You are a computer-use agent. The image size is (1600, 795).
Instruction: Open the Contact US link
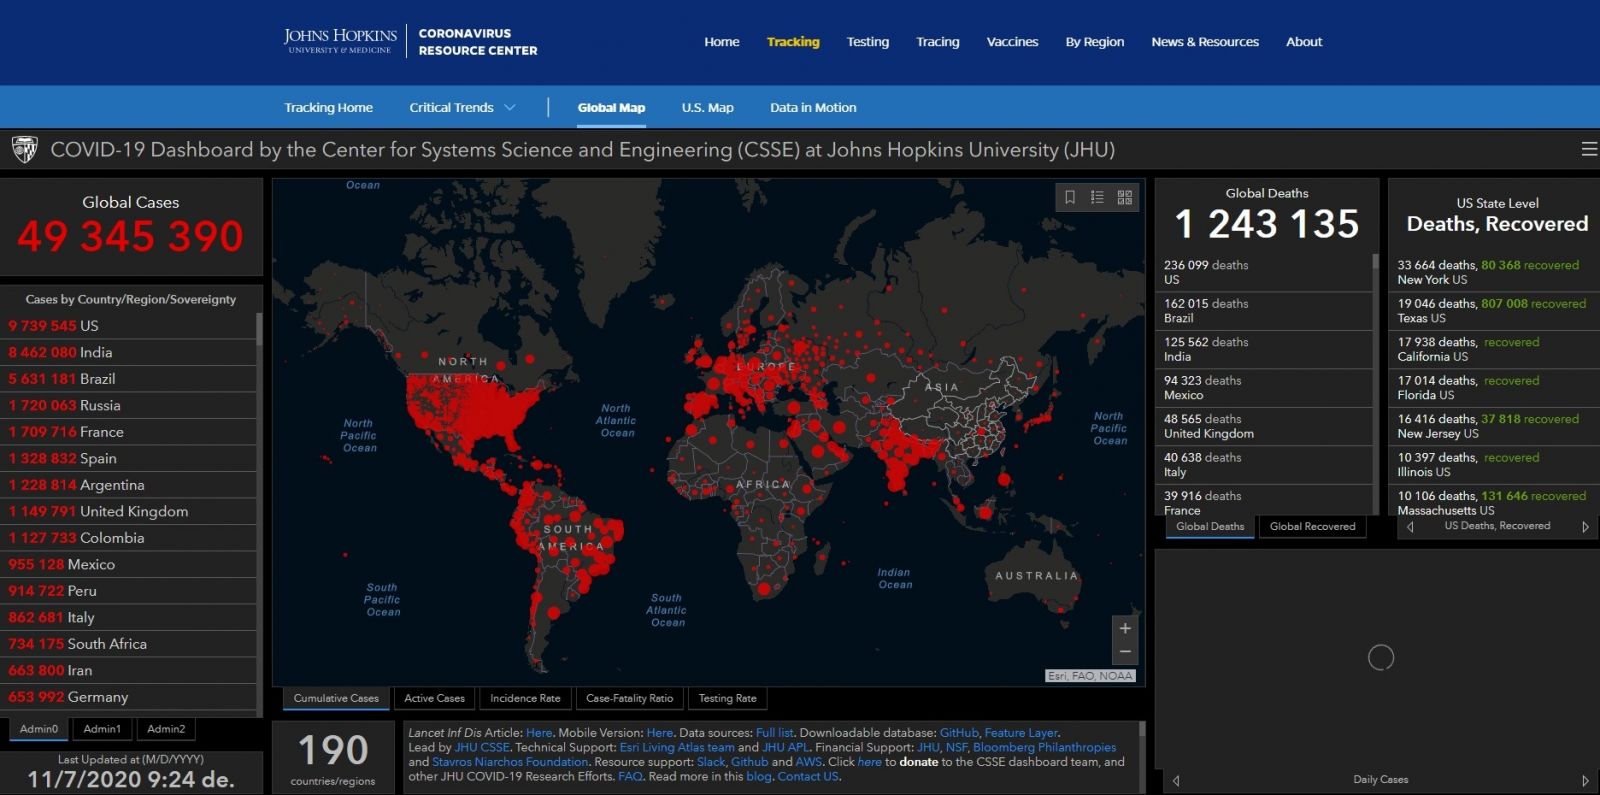tap(808, 776)
